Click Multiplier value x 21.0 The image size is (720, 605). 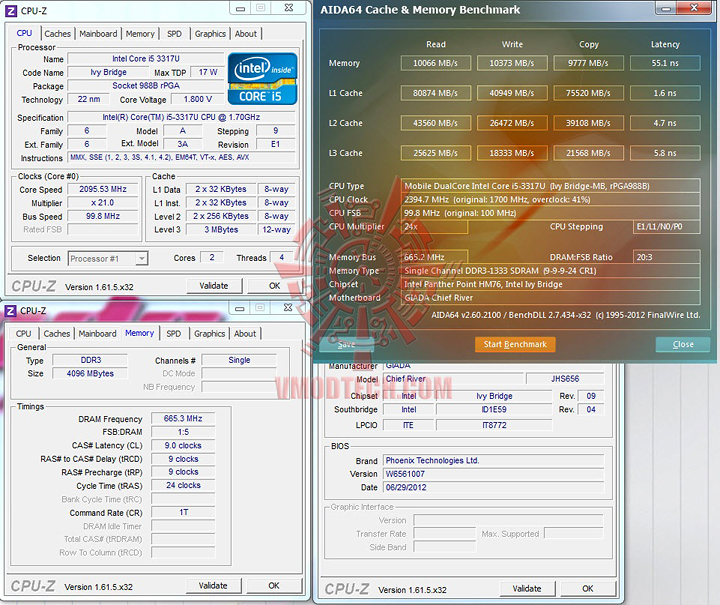103,202
